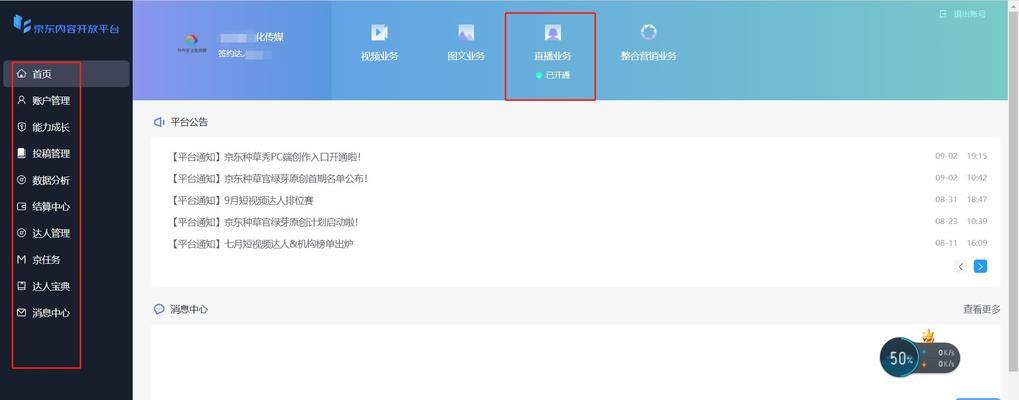Screen dimensions: 1019x400
Task: Open notice 9月短视频达人排位赛
Action: (x=242, y=200)
